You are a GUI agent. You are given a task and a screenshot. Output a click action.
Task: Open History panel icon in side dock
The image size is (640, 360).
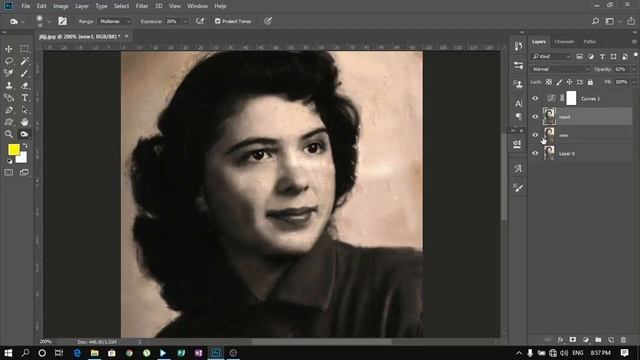(518, 46)
